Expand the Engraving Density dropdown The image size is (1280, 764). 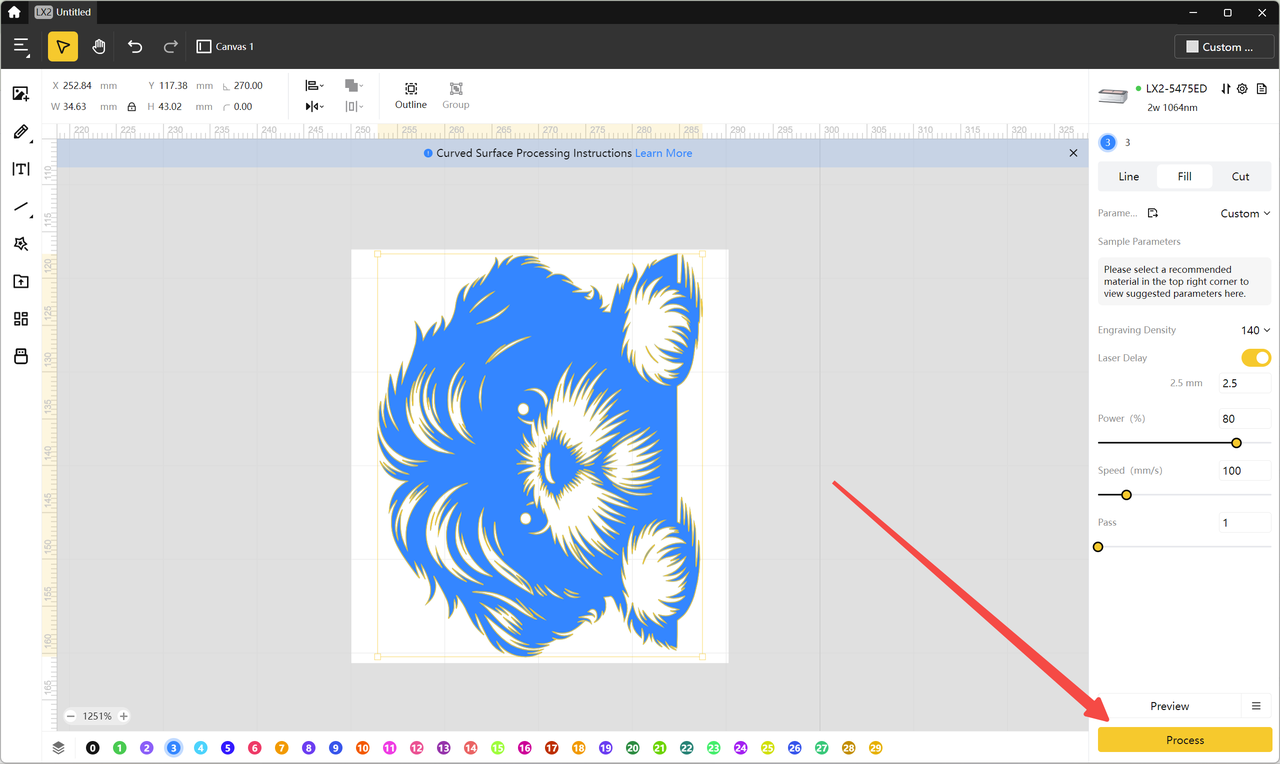click(1255, 330)
